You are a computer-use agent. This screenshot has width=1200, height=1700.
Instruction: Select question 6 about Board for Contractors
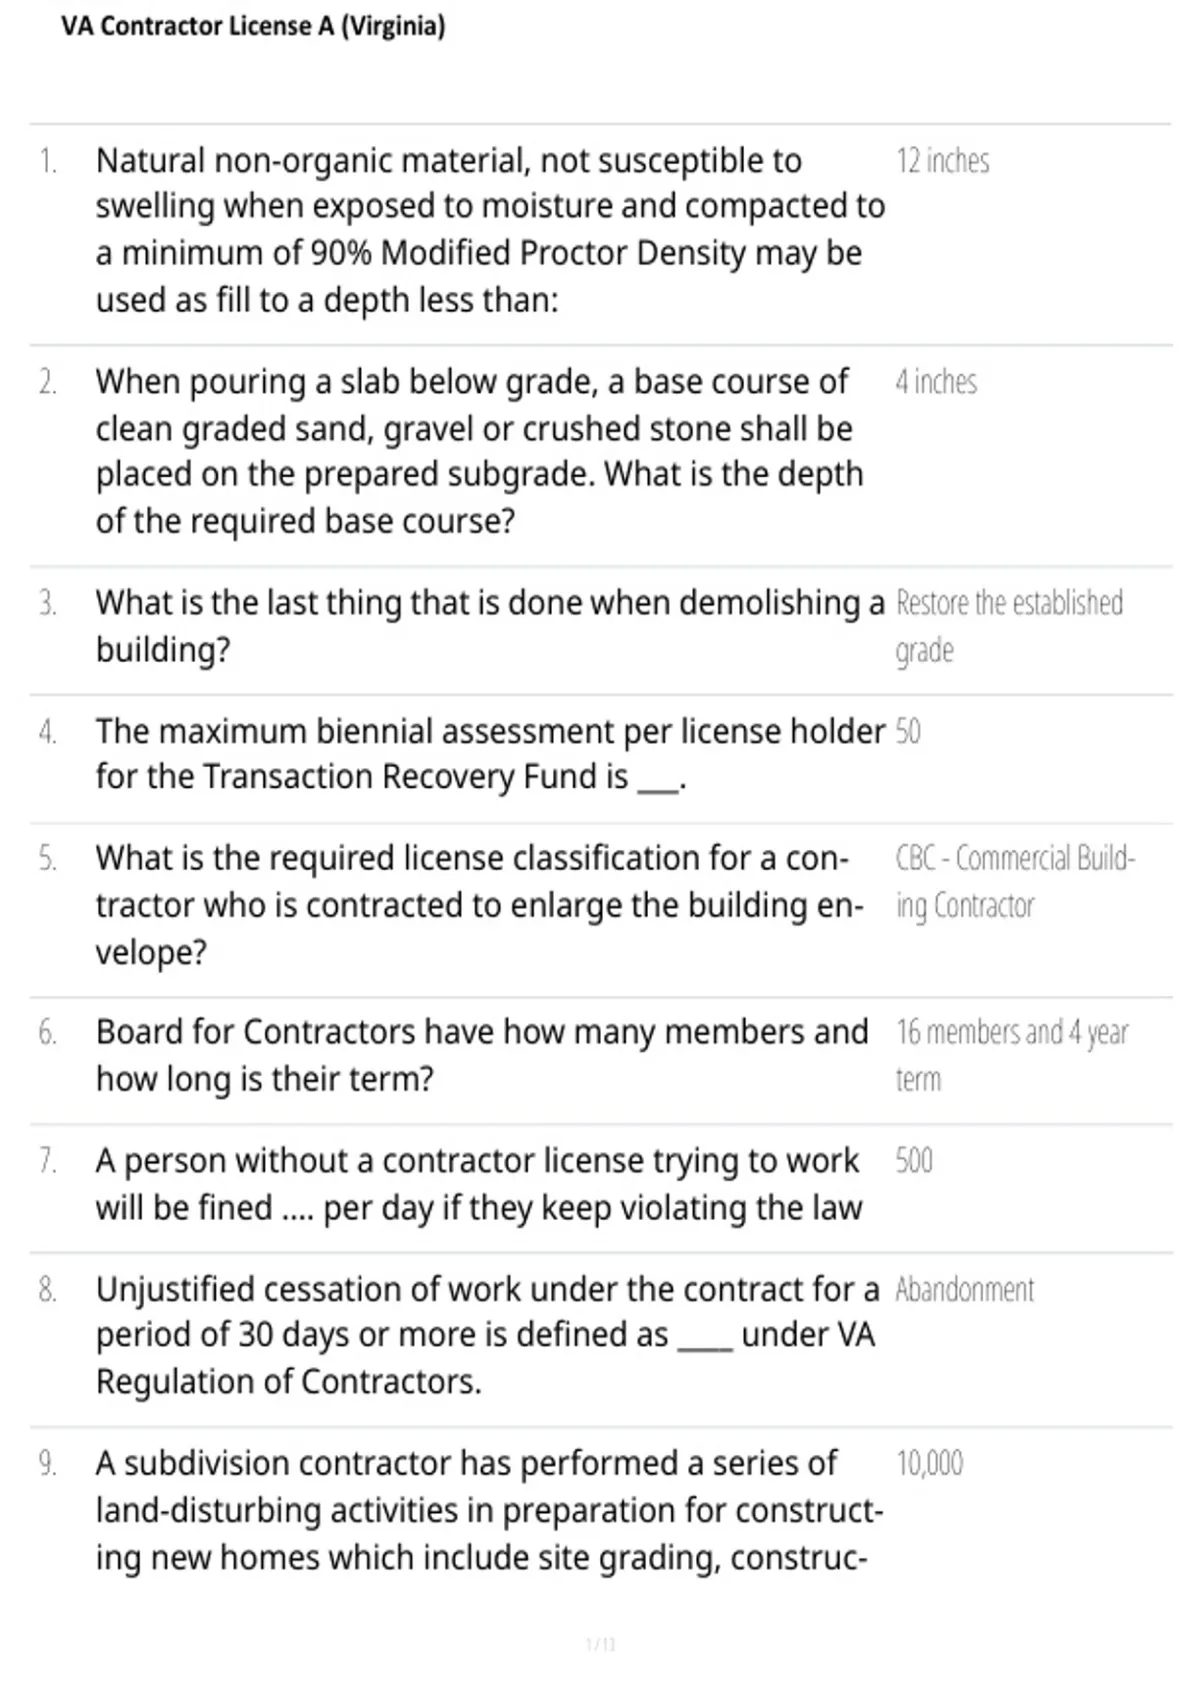[x=482, y=1055]
